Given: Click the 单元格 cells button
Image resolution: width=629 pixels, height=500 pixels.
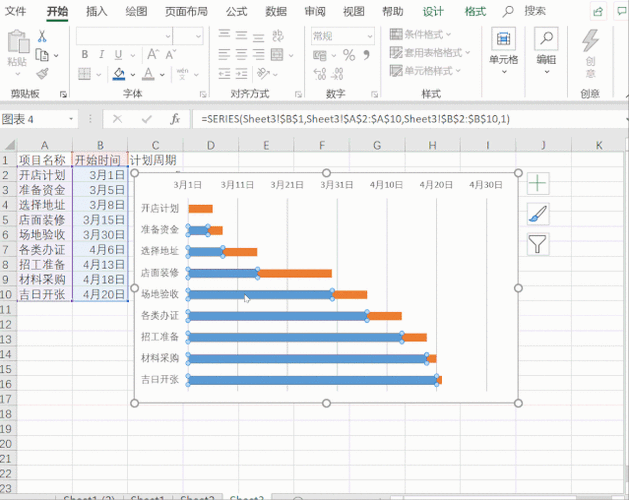Looking at the screenshot, I should pyautogui.click(x=503, y=50).
